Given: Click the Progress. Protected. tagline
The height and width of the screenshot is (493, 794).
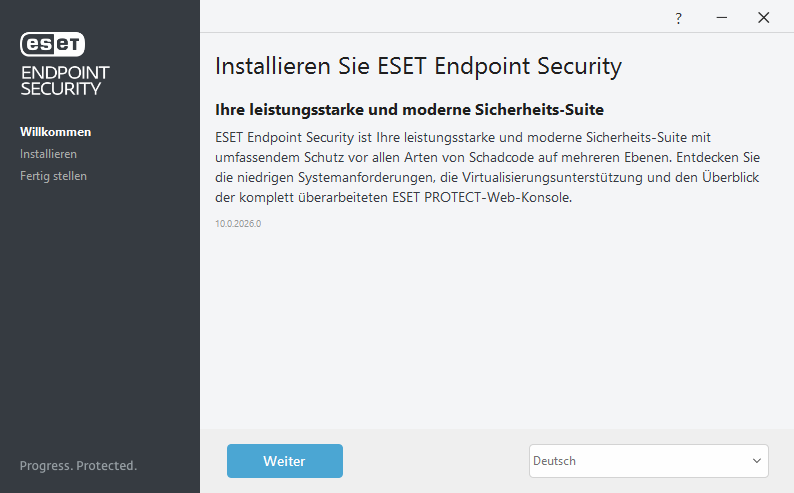Looking at the screenshot, I should 78,466.
